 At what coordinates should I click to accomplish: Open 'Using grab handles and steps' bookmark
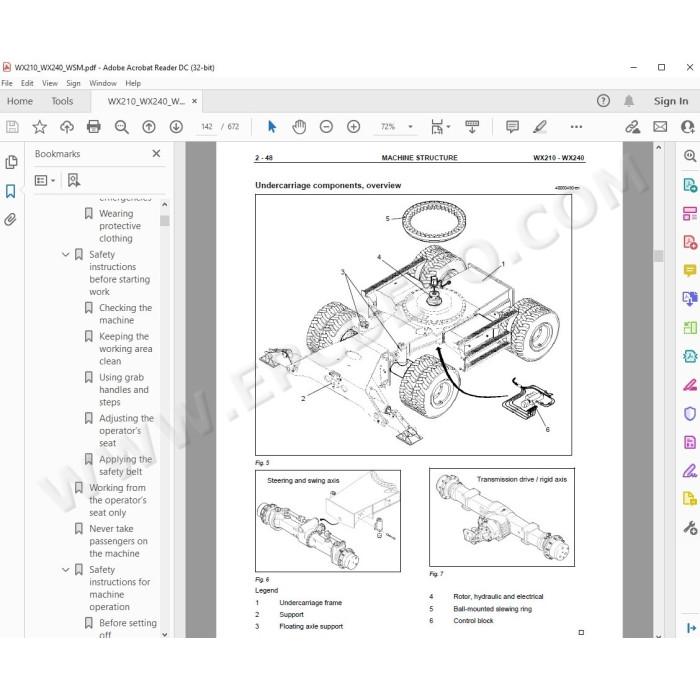coord(124,390)
